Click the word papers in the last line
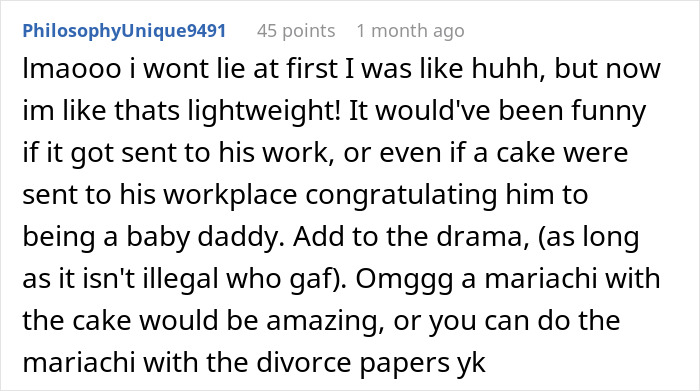 click(404, 362)
